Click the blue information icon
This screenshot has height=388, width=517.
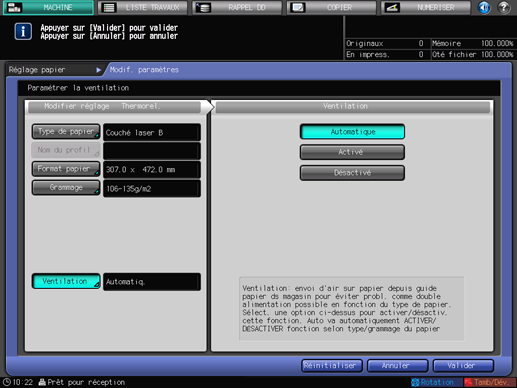(x=23, y=32)
